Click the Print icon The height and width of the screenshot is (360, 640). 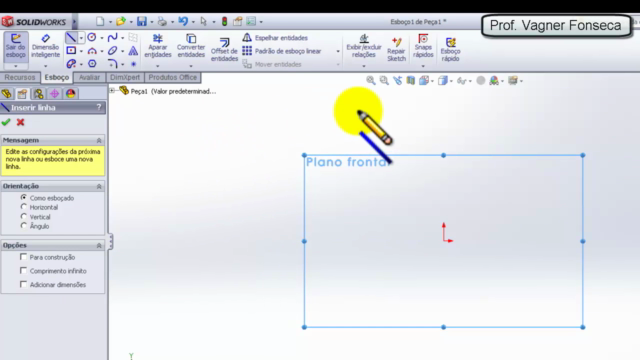(x=162, y=21)
